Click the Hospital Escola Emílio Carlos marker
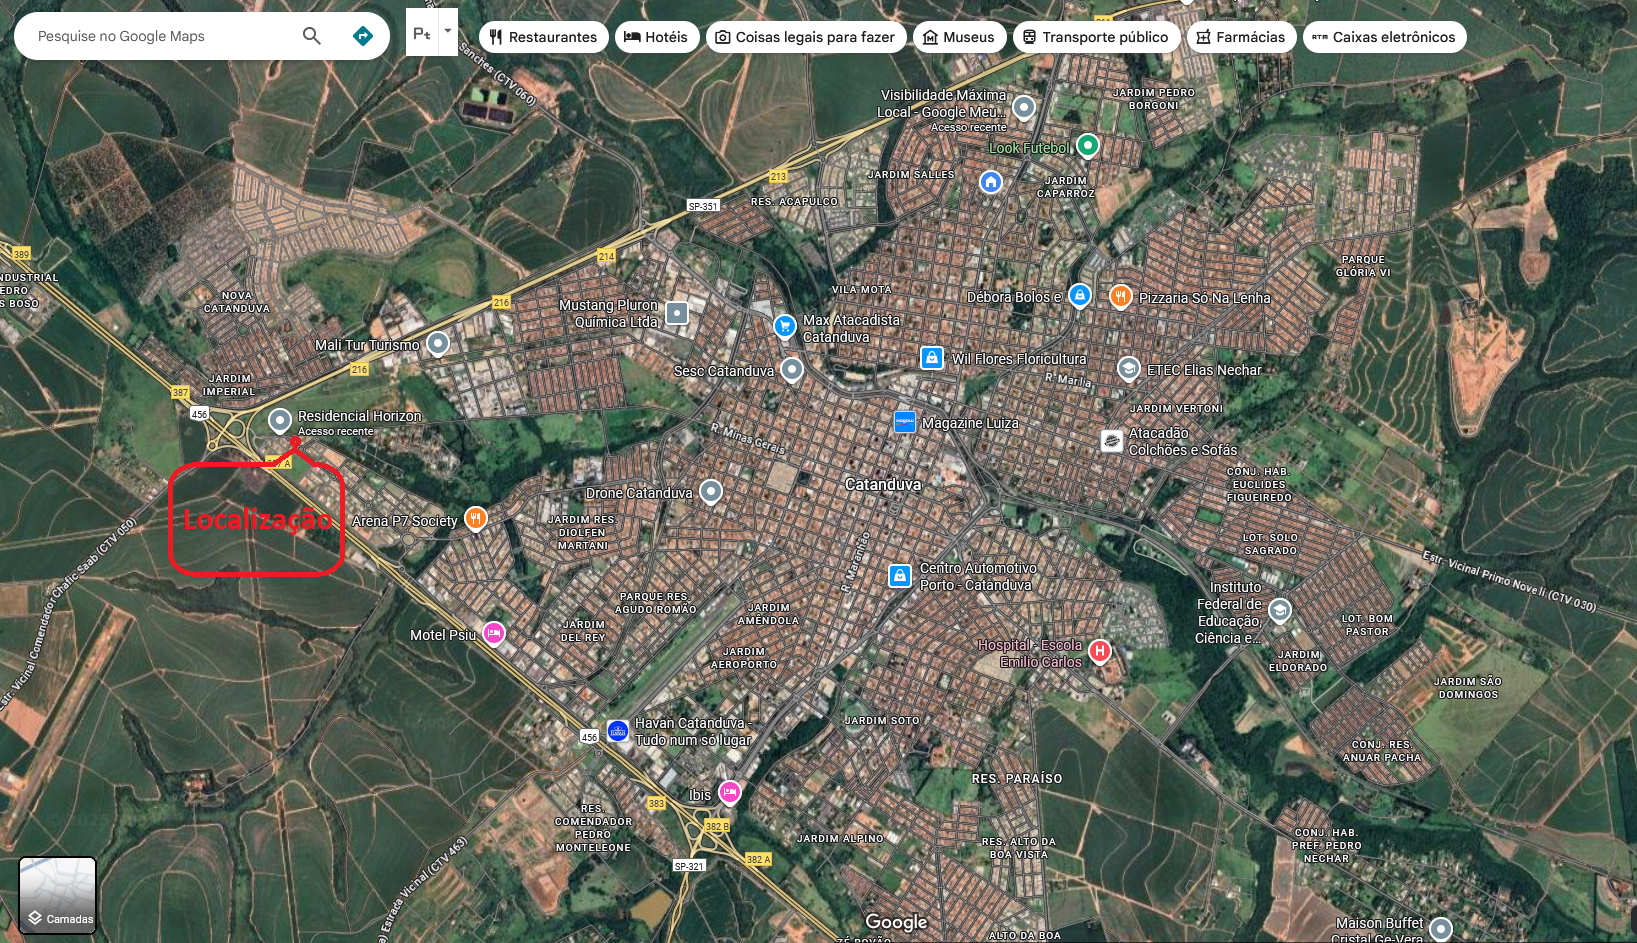 click(1100, 652)
